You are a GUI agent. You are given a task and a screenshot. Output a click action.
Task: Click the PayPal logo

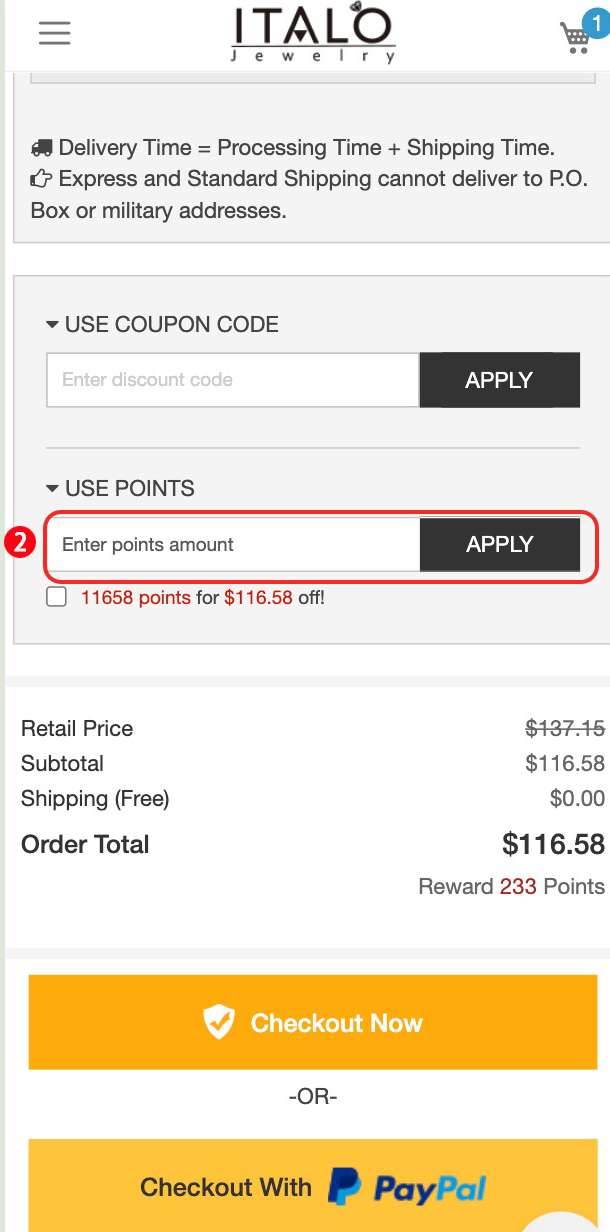pyautogui.click(x=408, y=1187)
